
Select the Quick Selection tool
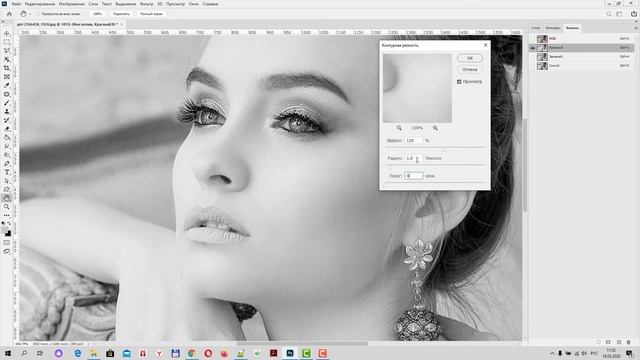[7, 59]
